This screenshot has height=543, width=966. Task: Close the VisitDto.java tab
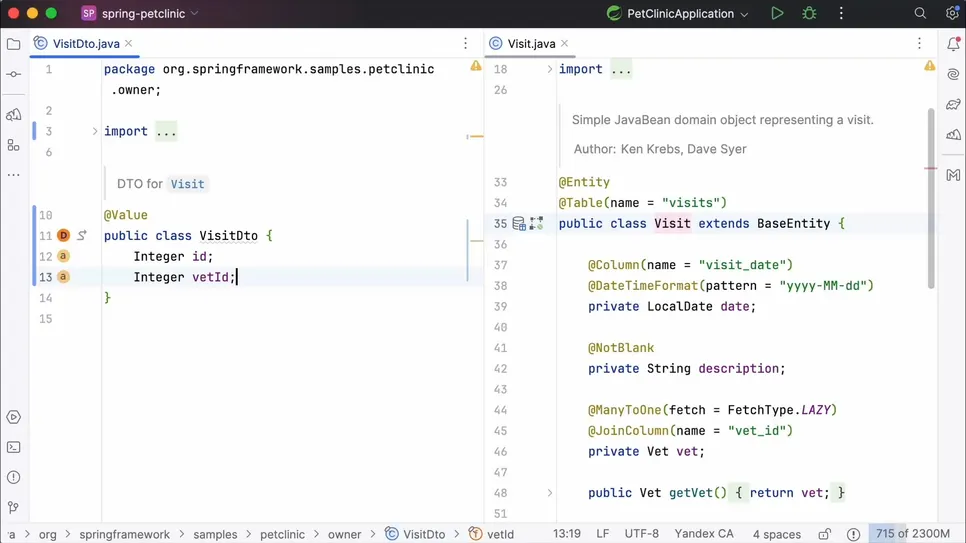(128, 43)
